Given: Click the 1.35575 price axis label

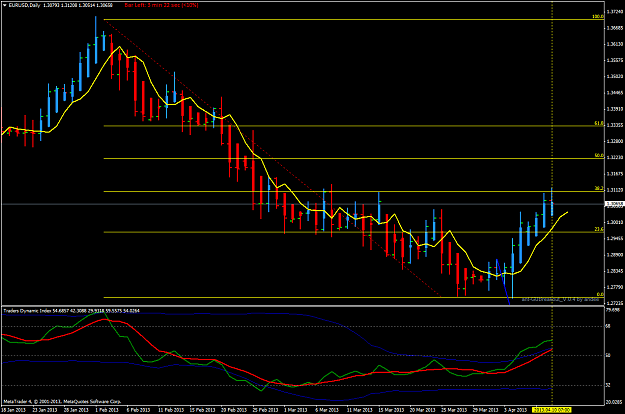Looking at the screenshot, I should pyautogui.click(x=614, y=61).
